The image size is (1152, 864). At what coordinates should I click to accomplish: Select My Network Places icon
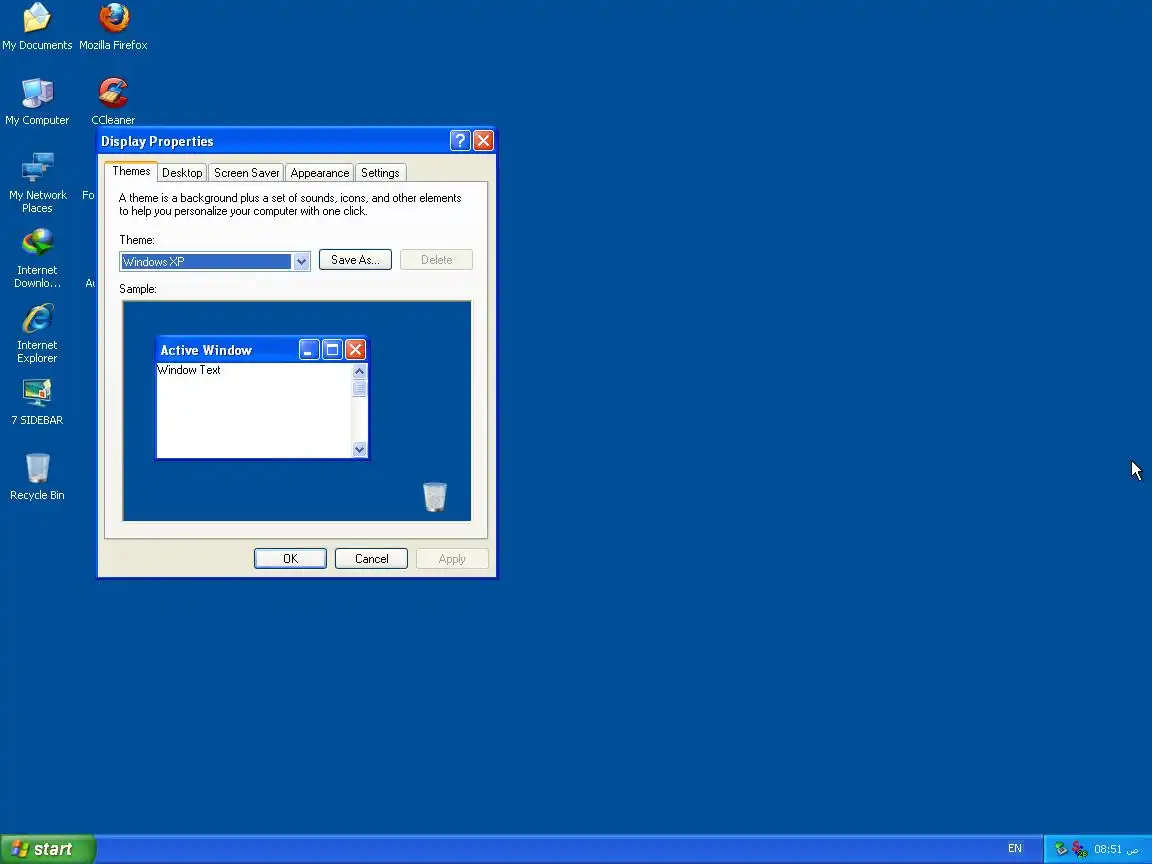point(37,182)
